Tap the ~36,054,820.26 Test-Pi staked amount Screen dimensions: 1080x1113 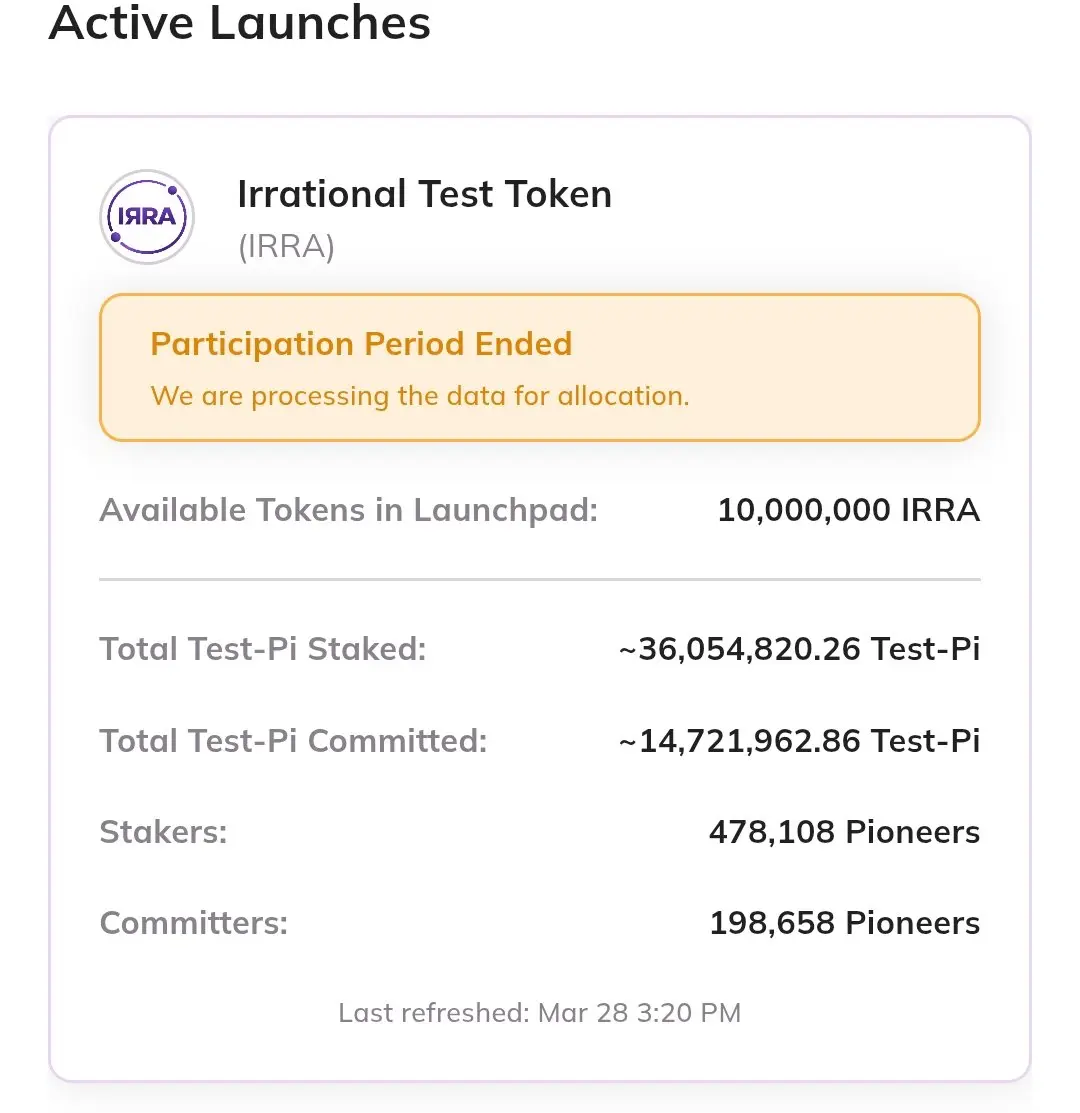pos(799,650)
